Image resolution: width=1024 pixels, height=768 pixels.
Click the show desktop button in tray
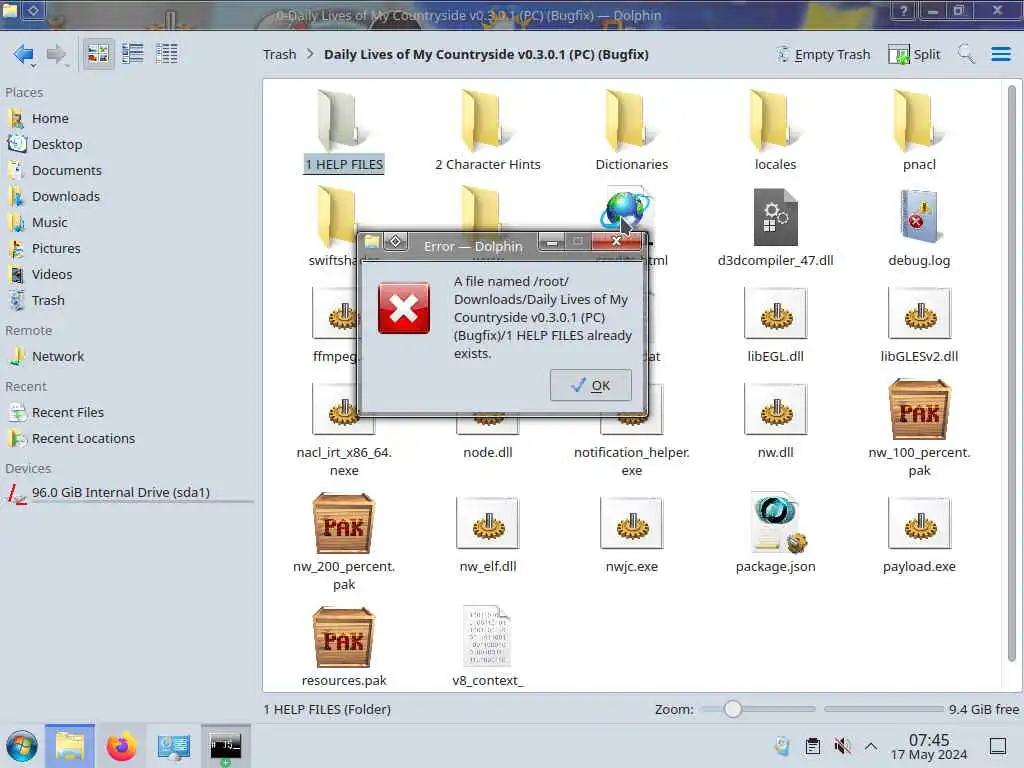click(x=998, y=746)
